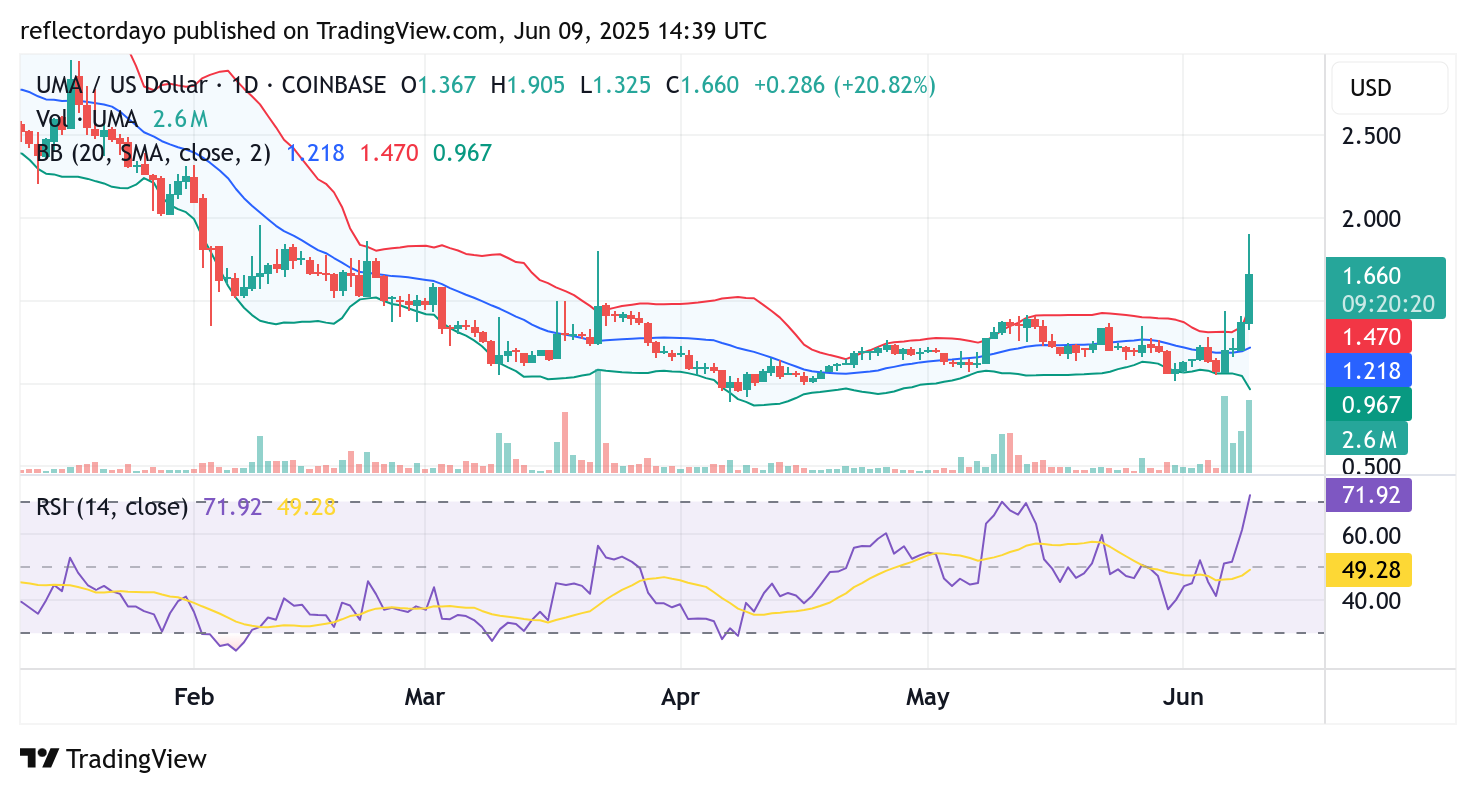Click the red 1.470 price axis label
The height and width of the screenshot is (794, 1476).
click(1369, 336)
